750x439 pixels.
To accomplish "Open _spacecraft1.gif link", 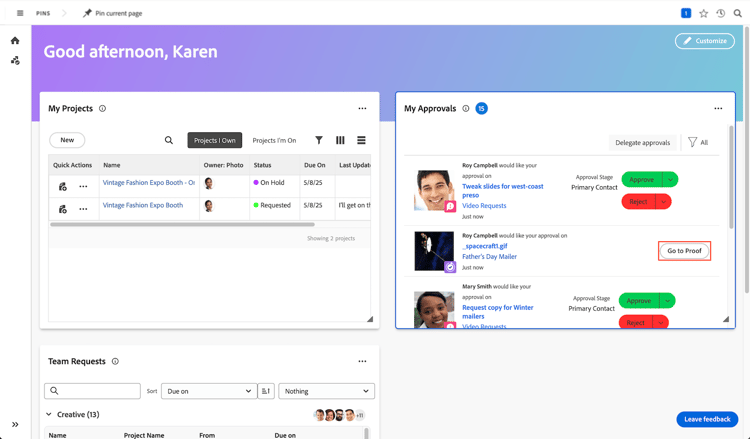I will [x=485, y=246].
